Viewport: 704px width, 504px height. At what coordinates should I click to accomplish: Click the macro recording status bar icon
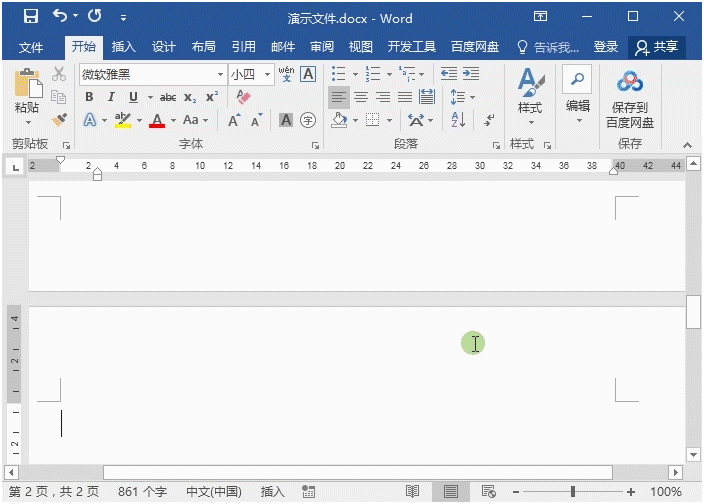308,491
